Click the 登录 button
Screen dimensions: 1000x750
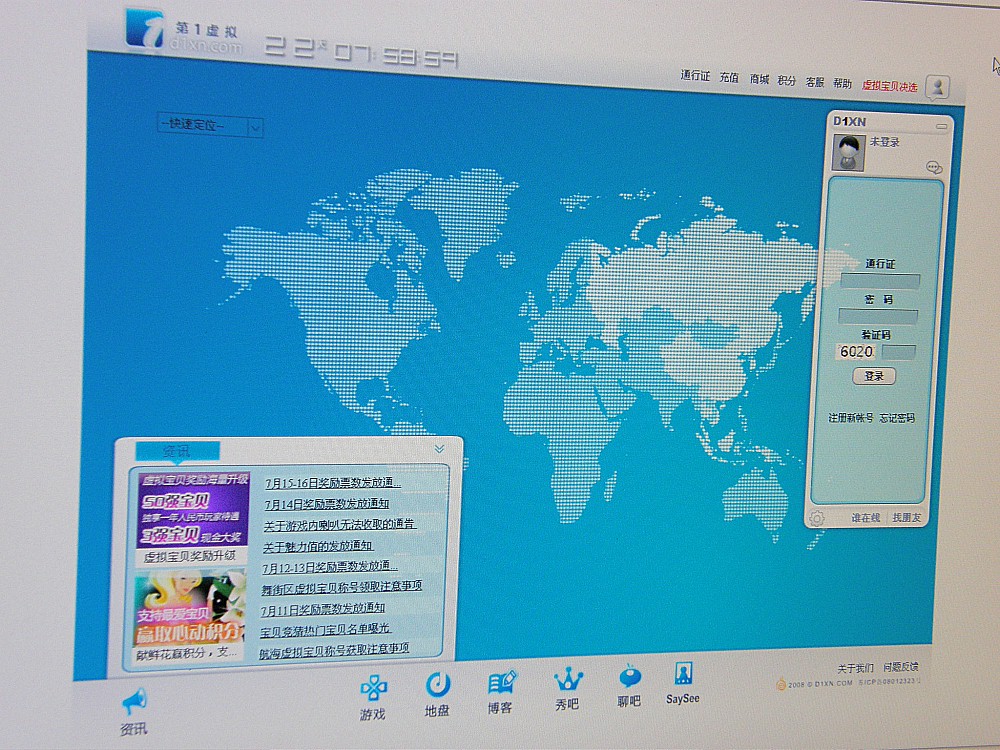(x=874, y=376)
